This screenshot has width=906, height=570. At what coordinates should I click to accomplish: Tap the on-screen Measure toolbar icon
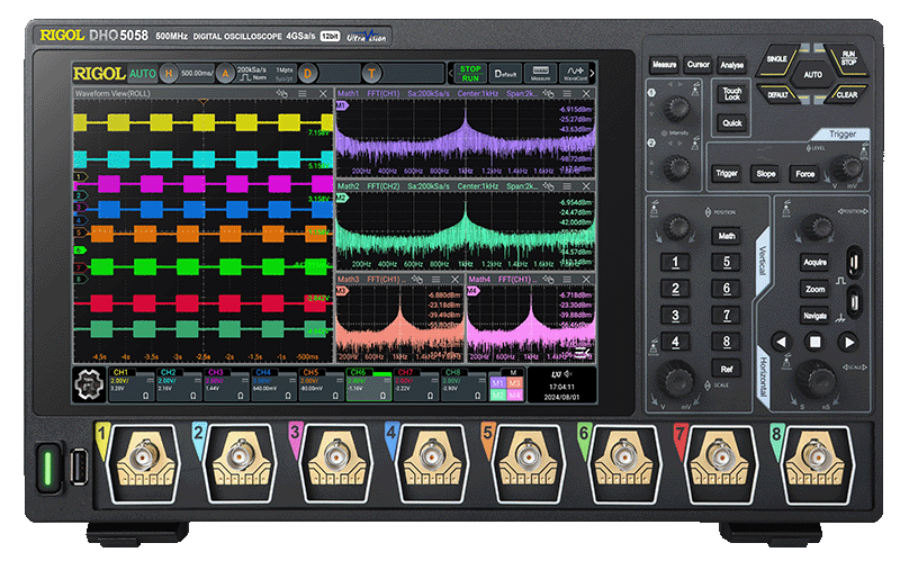[540, 73]
